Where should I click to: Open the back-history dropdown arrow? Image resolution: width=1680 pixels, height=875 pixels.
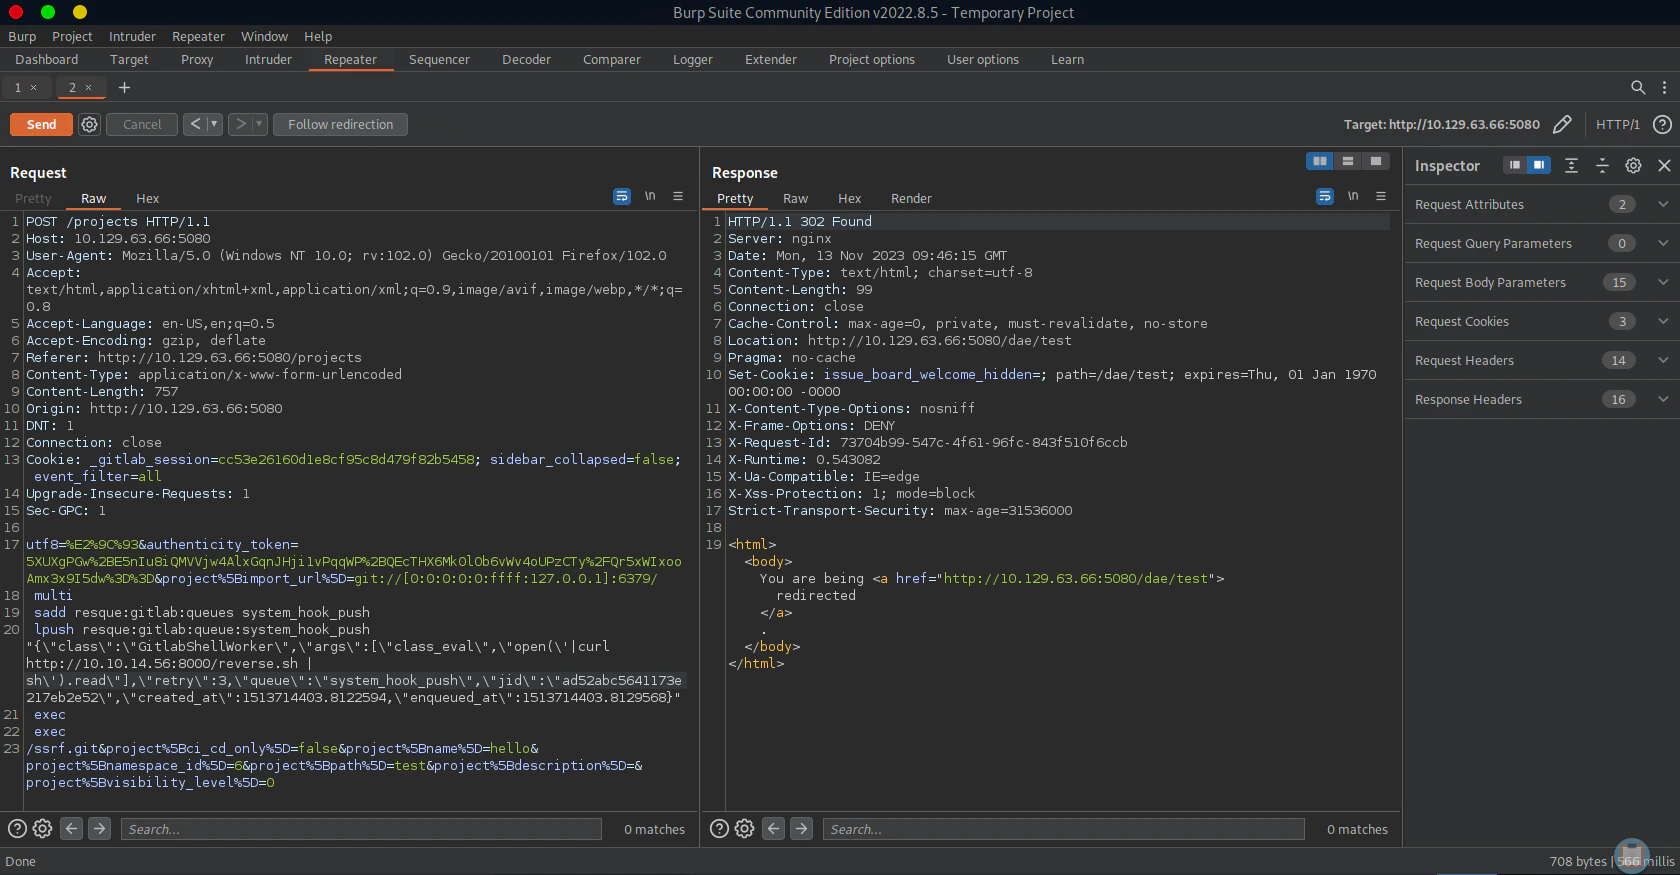(214, 124)
